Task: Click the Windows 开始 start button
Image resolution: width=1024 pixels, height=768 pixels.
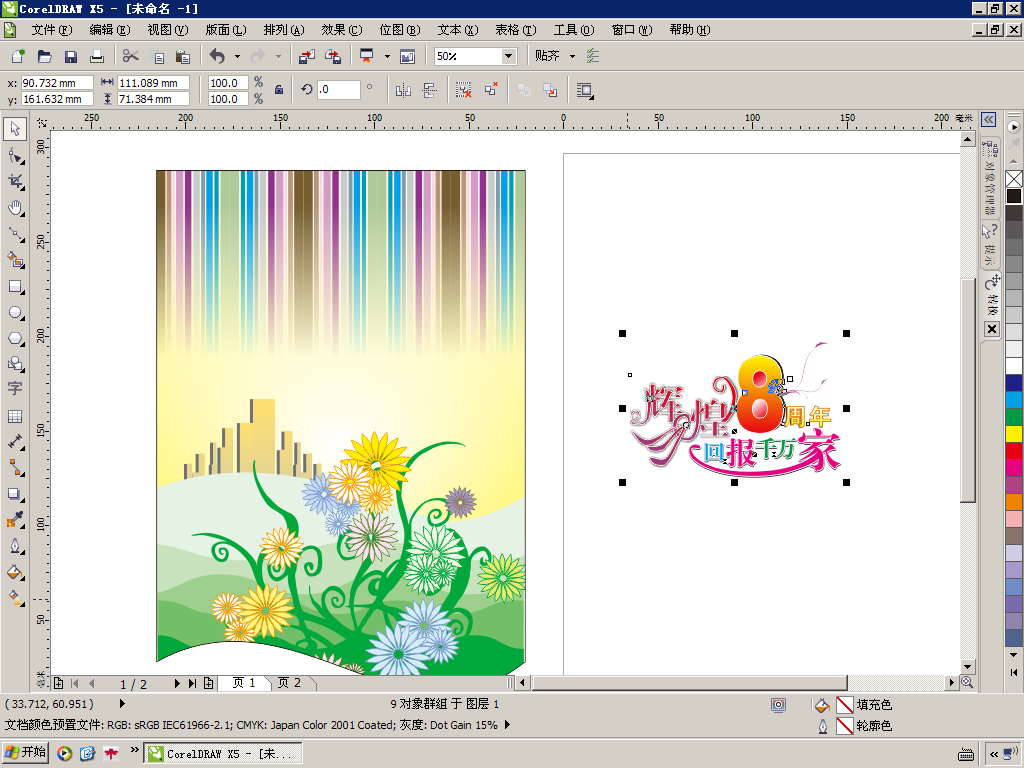Action: point(25,752)
